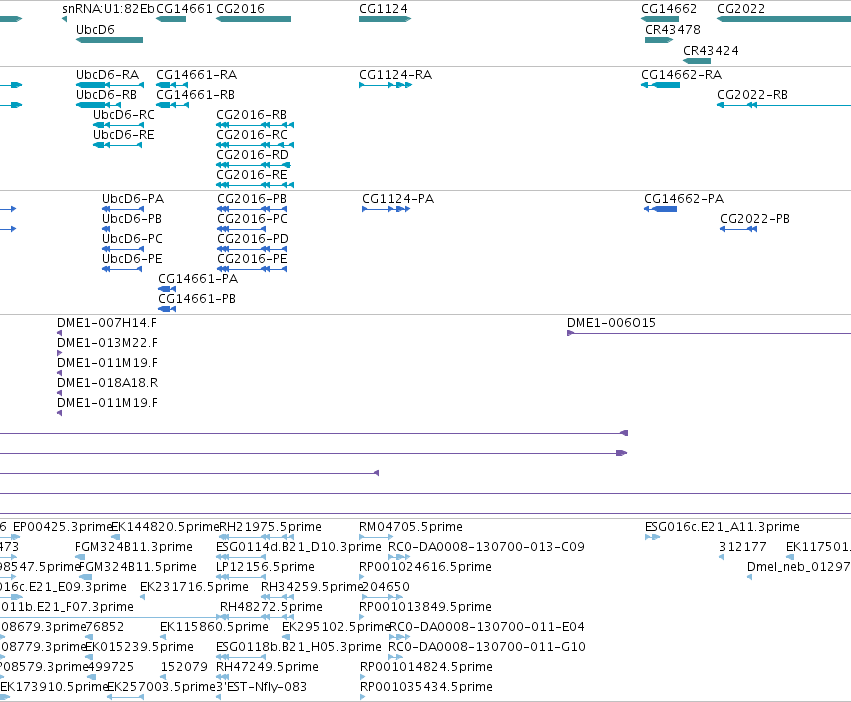
Task: Click the RP001024616.5prime EST label
Action: [x=426, y=567]
